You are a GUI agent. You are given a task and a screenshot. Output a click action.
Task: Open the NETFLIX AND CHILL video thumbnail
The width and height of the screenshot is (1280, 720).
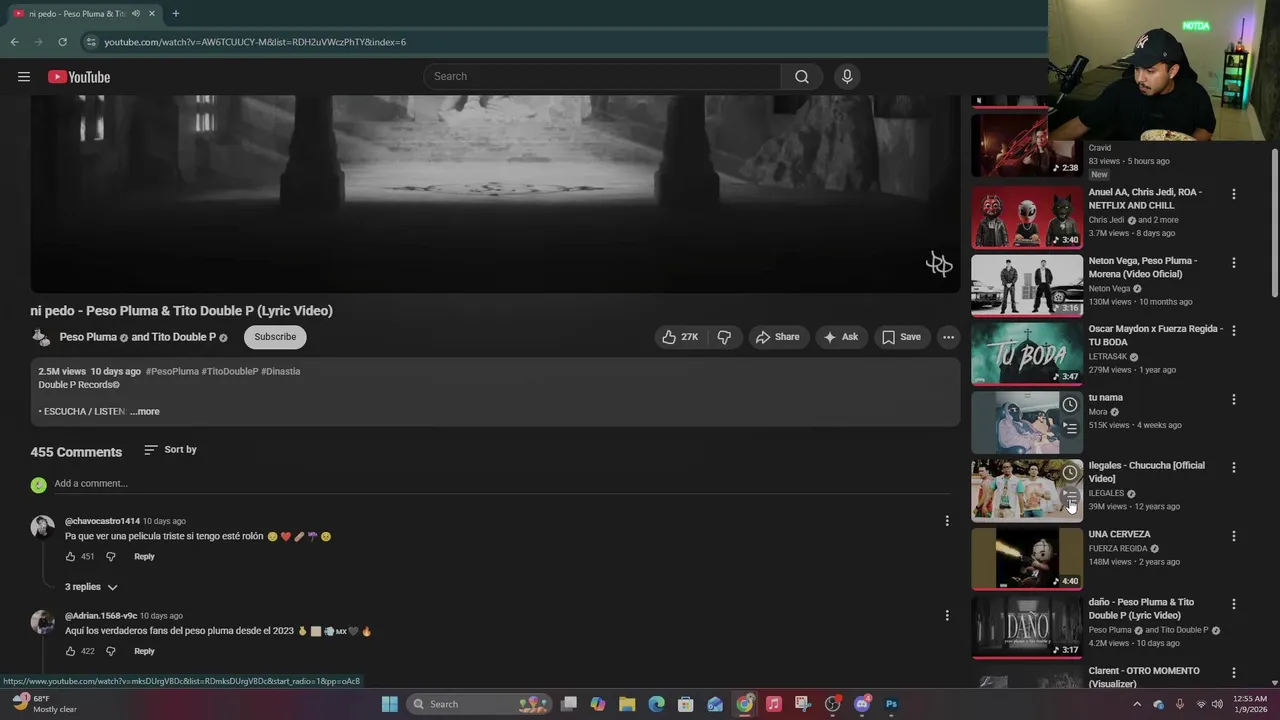pyautogui.click(x=1027, y=217)
